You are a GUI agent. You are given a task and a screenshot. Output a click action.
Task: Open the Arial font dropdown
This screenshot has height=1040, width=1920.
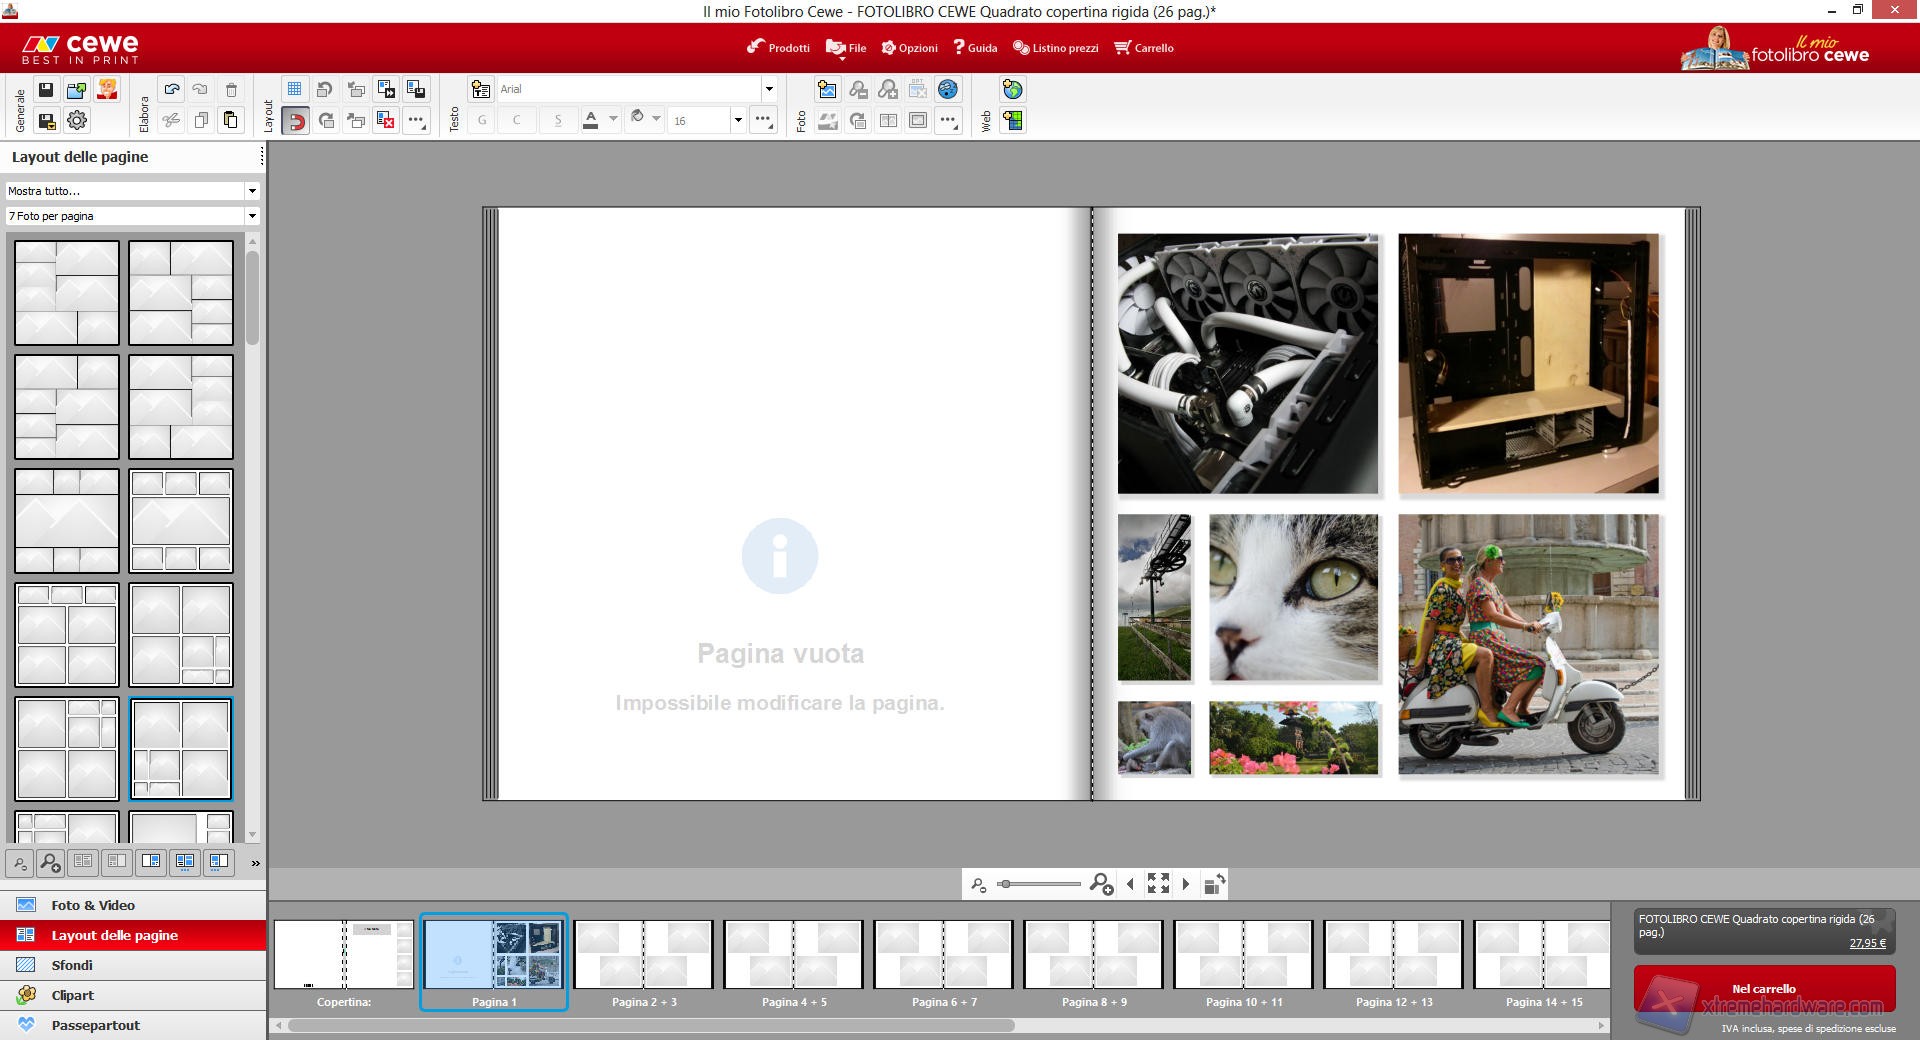click(x=768, y=89)
